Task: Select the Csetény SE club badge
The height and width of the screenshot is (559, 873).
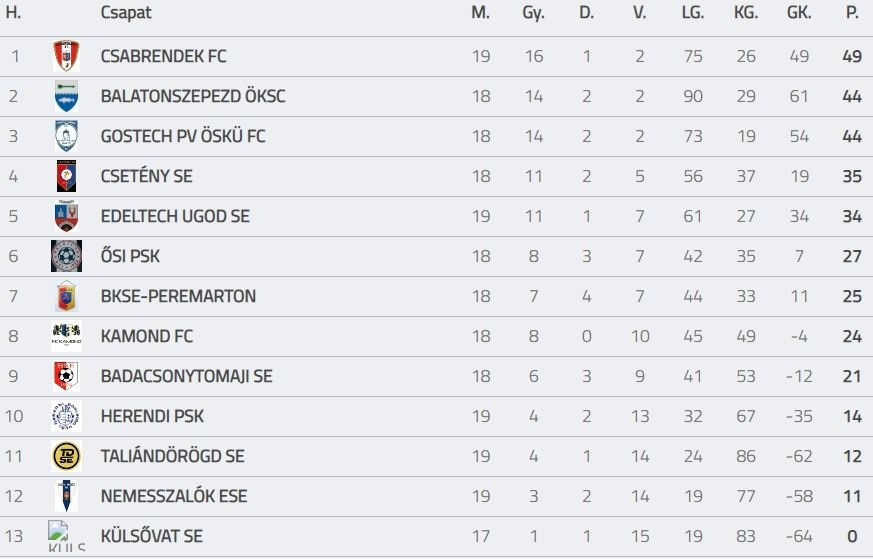Action: pyautogui.click(x=66, y=176)
